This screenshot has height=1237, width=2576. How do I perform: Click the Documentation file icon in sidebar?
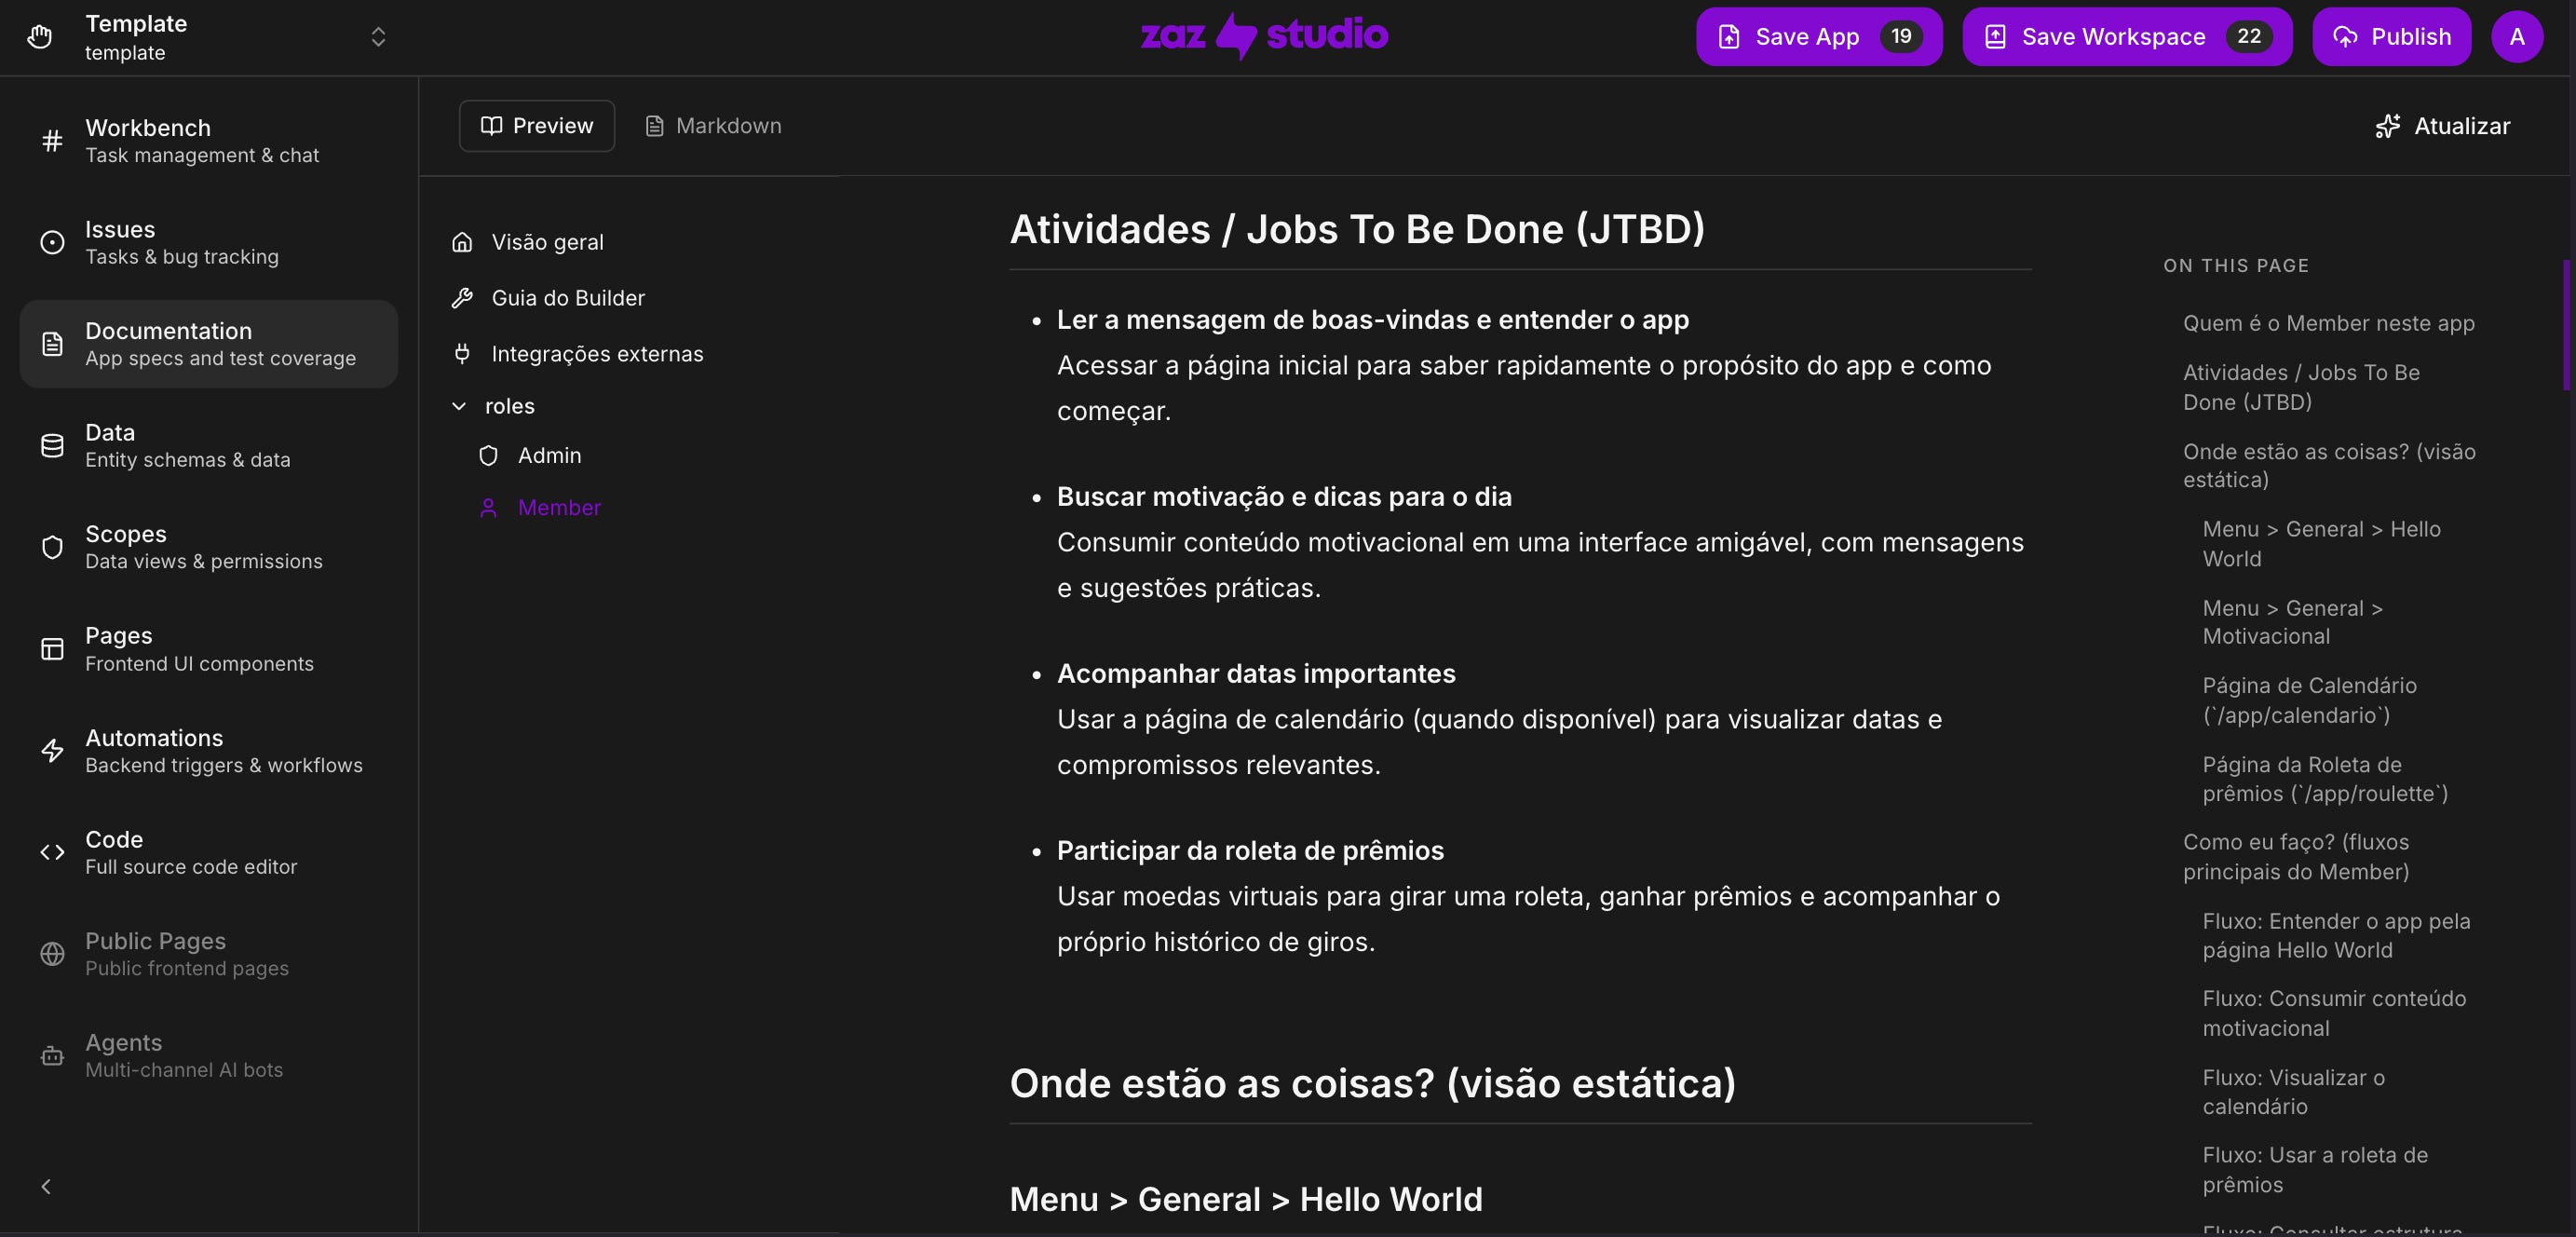pyautogui.click(x=52, y=344)
